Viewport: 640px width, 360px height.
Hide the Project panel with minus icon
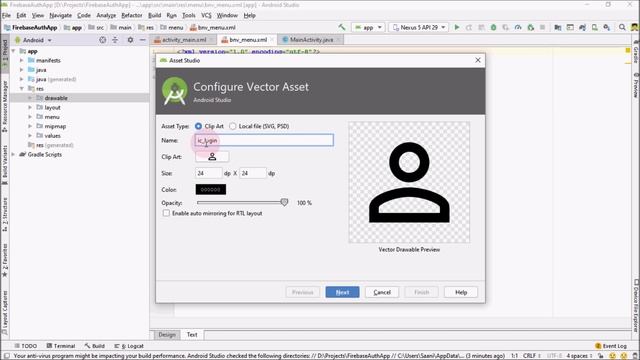(x=142, y=40)
